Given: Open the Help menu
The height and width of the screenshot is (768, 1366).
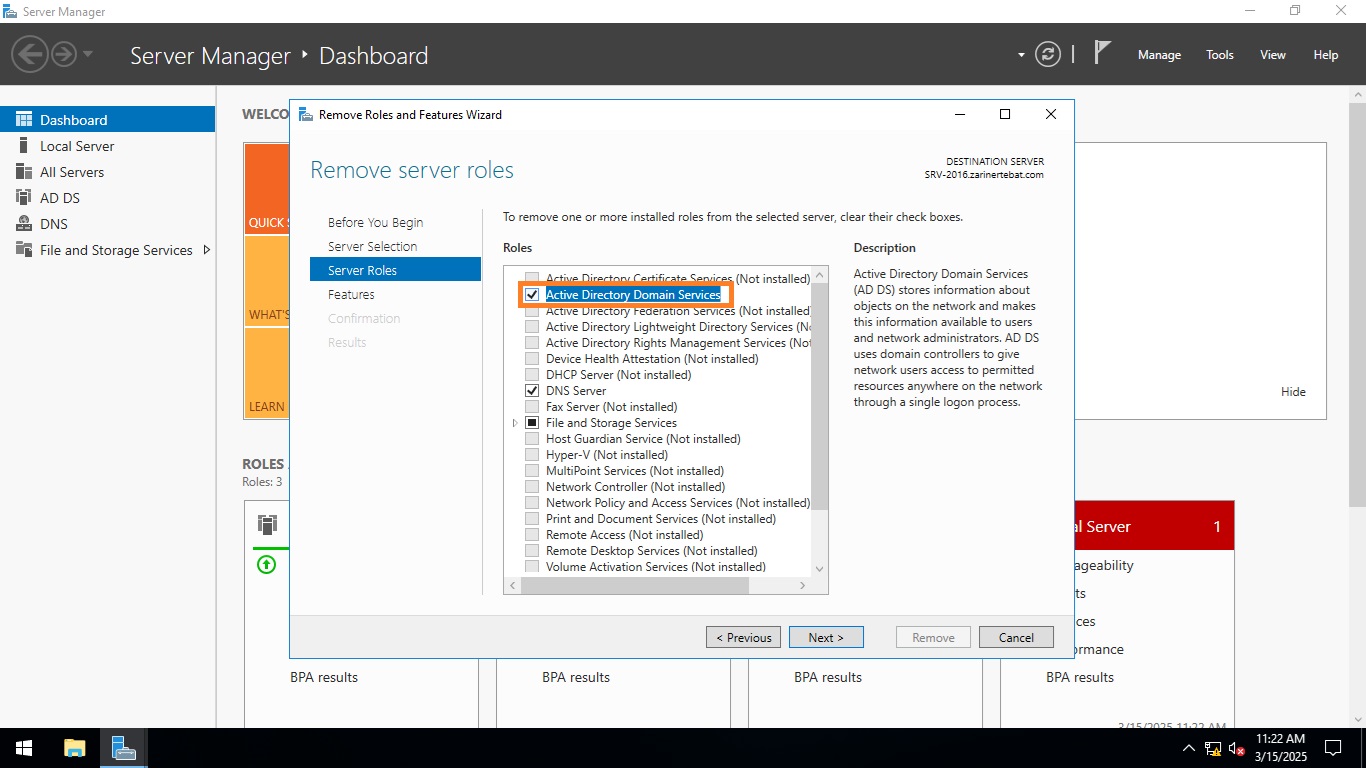Looking at the screenshot, I should click(1326, 55).
